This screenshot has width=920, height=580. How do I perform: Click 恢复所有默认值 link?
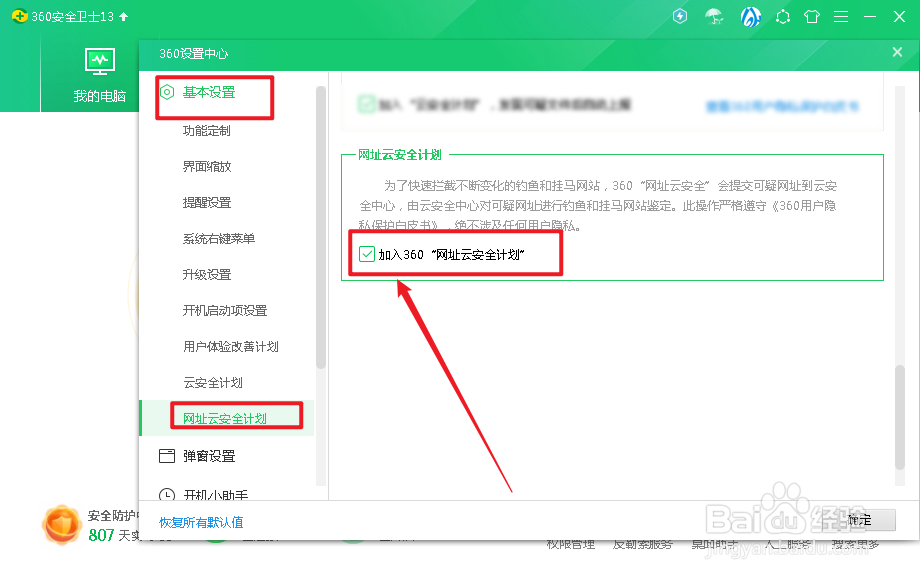tap(201, 523)
